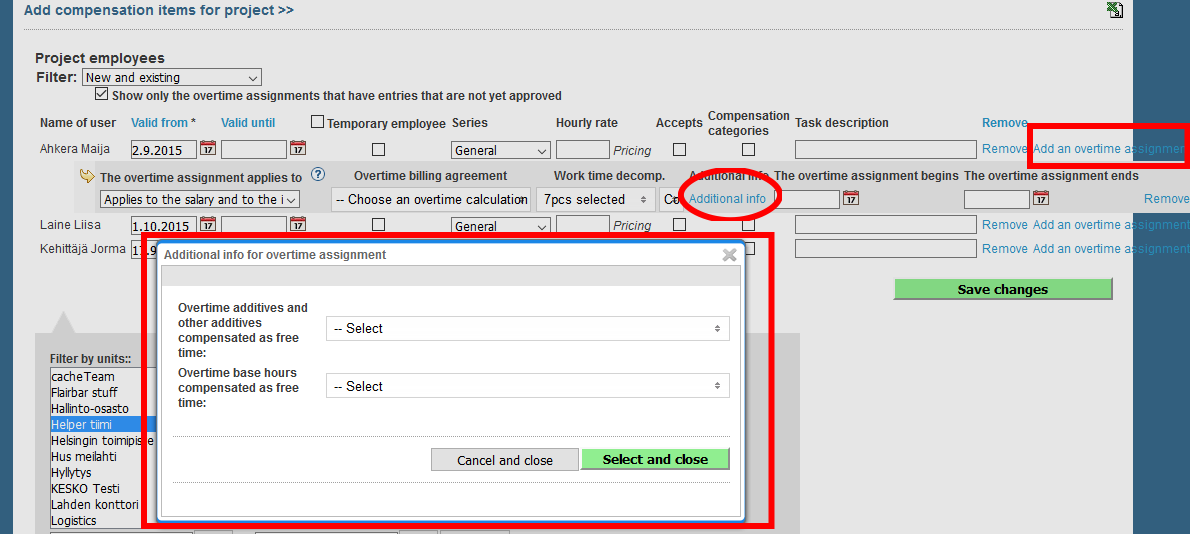The image size is (1190, 534).
Task: Open calendar for overtime assignment ends date
Action: click(x=1041, y=199)
